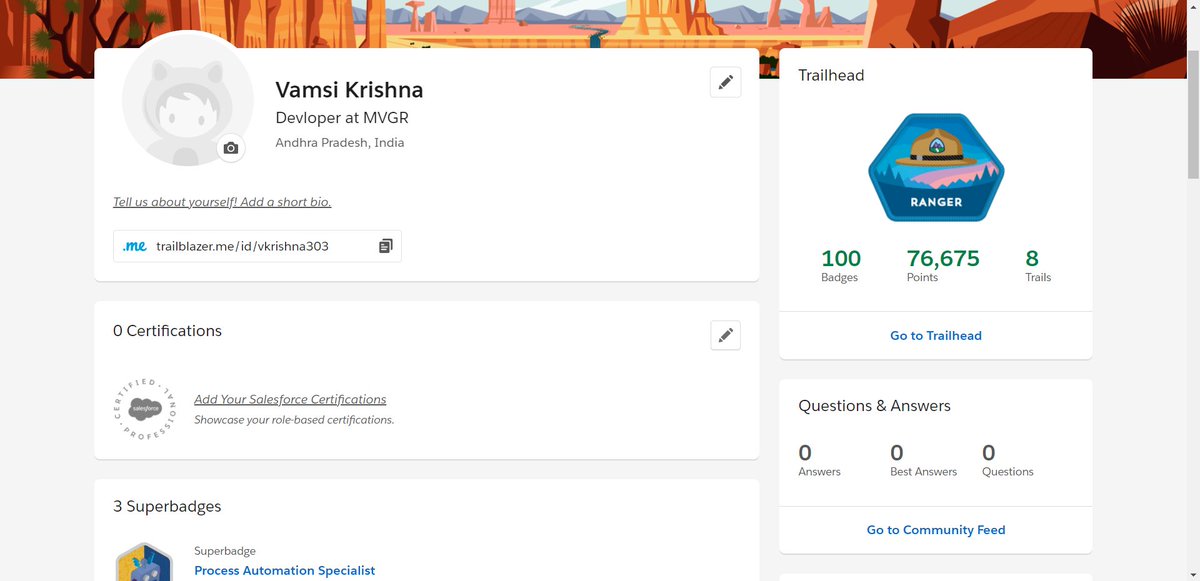Click 'Questions & Answers' heading
Viewport: 1200px width, 581px height.
click(x=874, y=406)
